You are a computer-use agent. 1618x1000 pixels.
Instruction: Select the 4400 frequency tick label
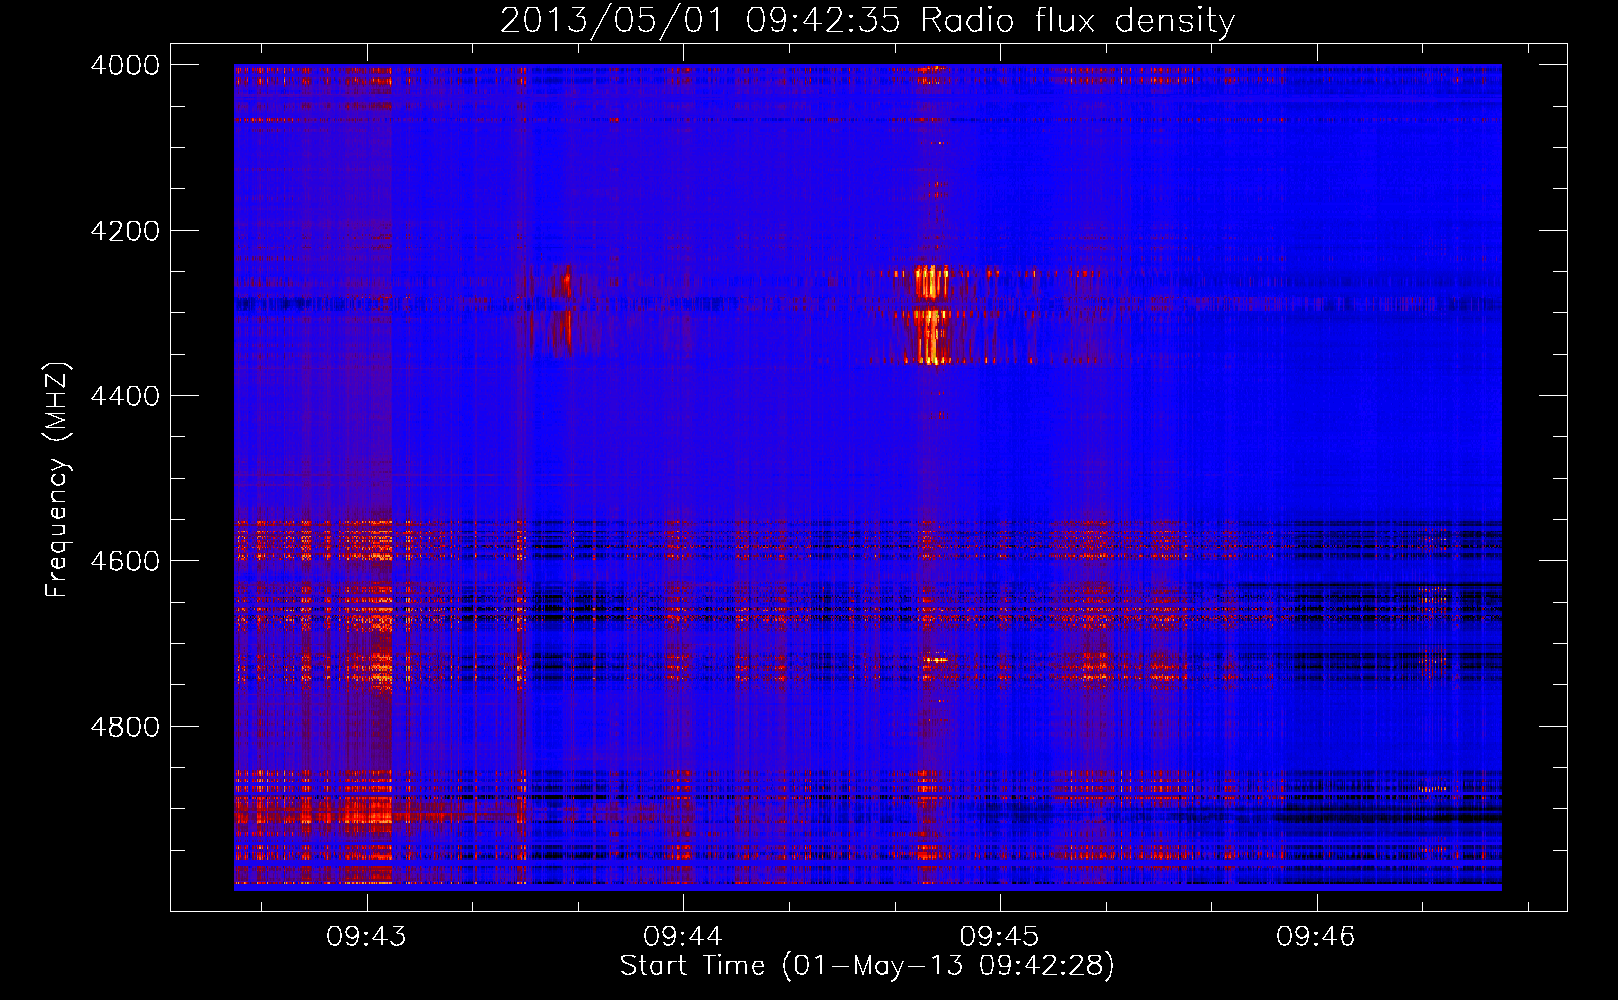[125, 396]
